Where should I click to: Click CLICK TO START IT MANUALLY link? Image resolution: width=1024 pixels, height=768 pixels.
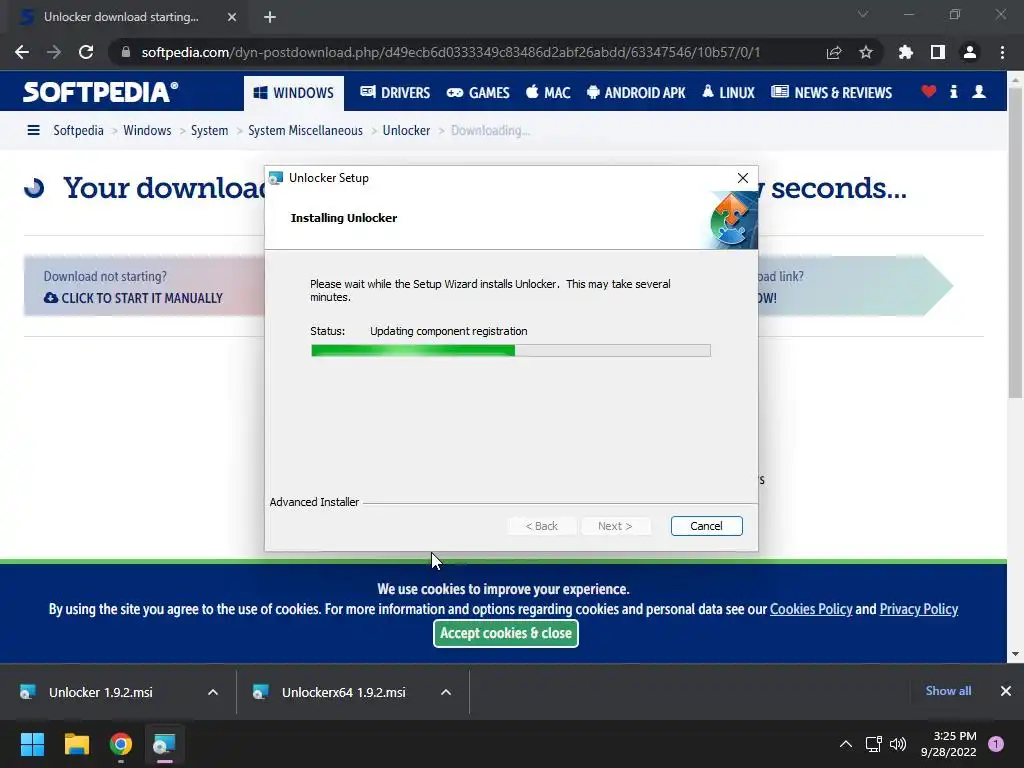click(133, 298)
